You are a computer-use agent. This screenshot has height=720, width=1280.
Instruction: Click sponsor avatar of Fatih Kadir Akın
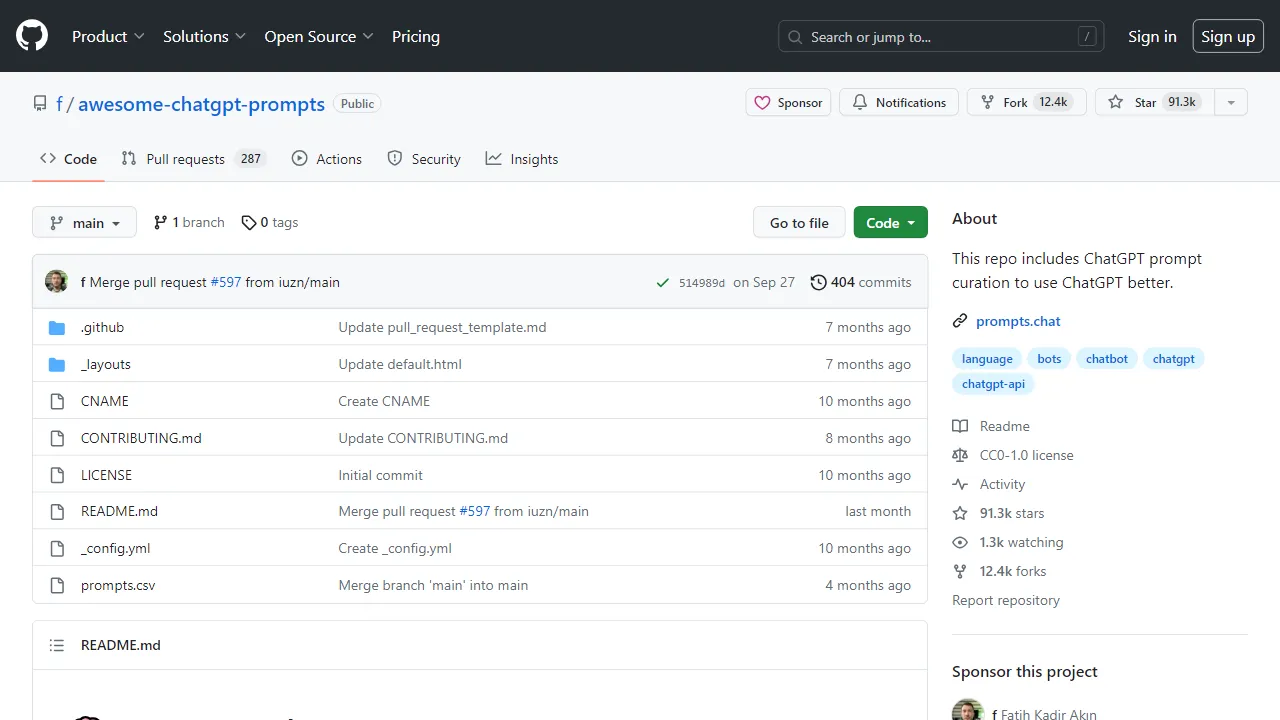click(968, 711)
